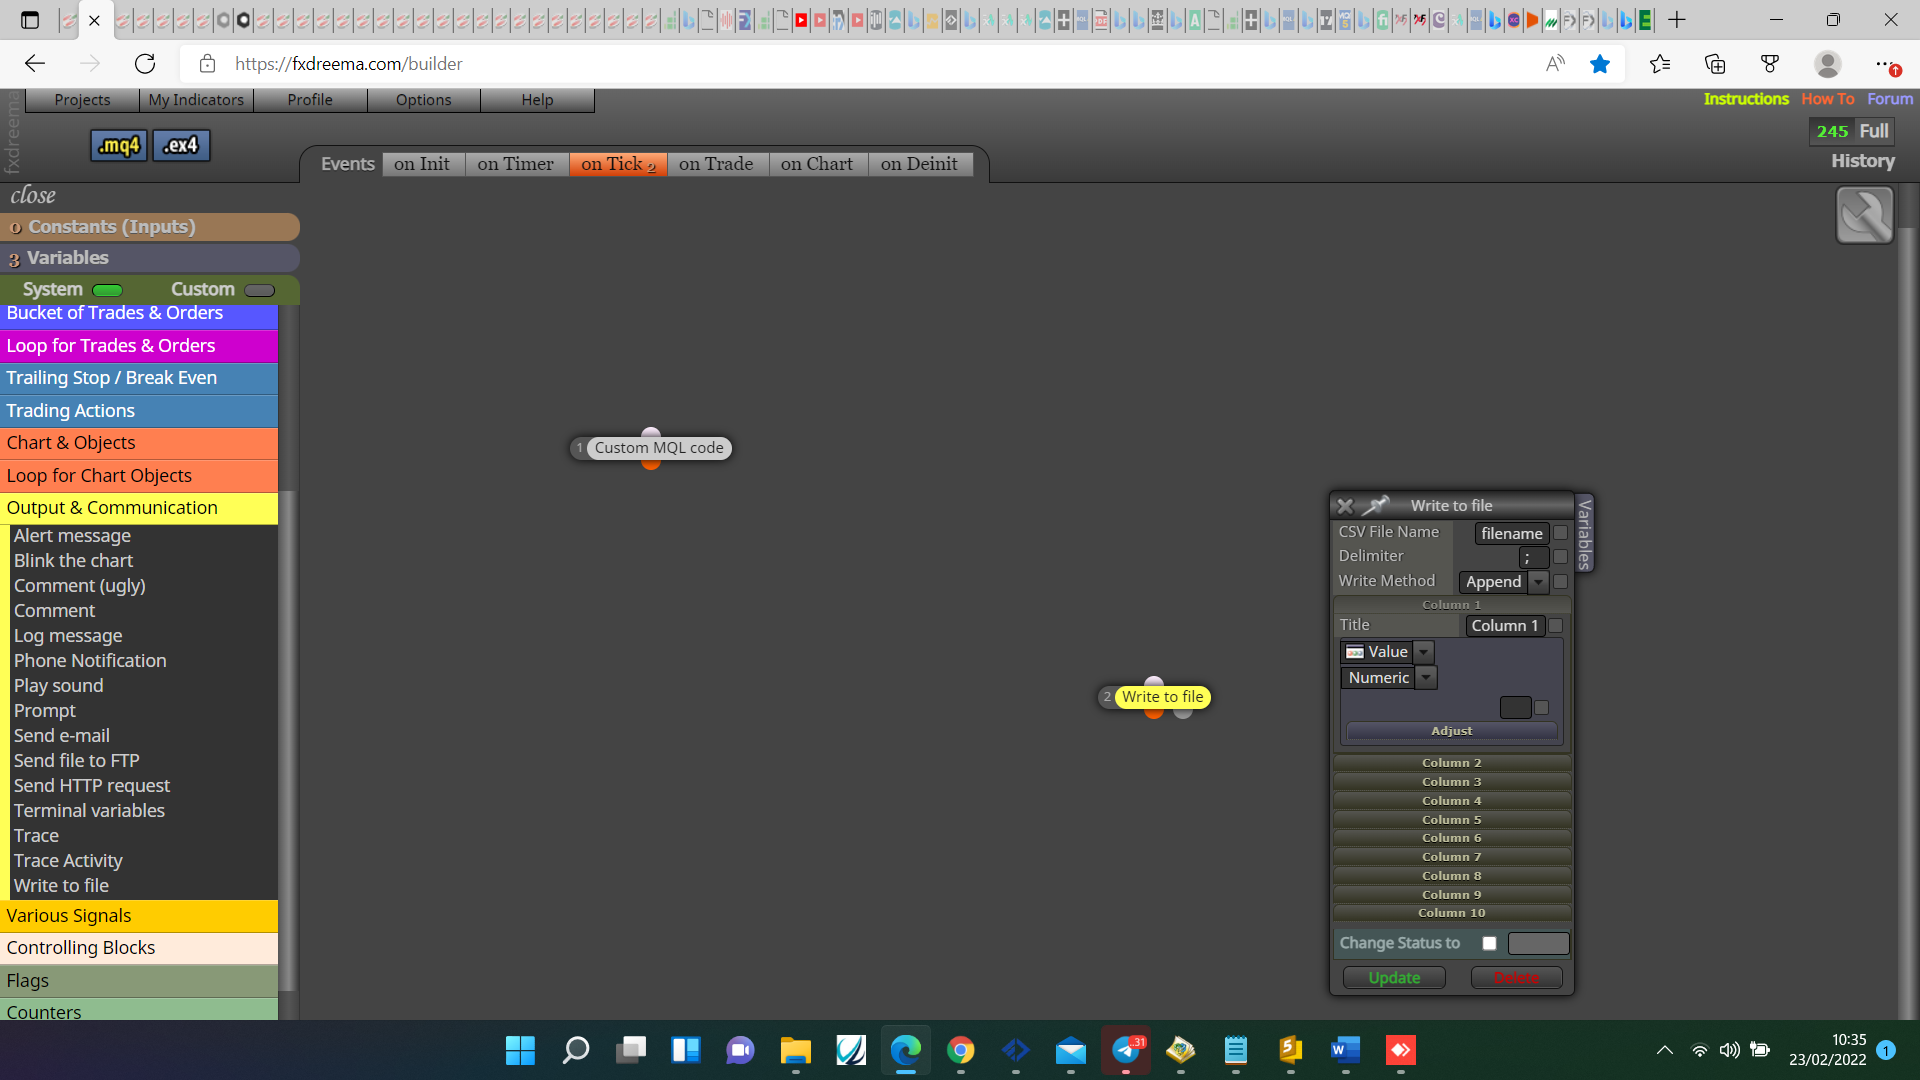Open Telegram from the taskbar
Viewport: 1920px width, 1080px height.
coord(1126,1050)
